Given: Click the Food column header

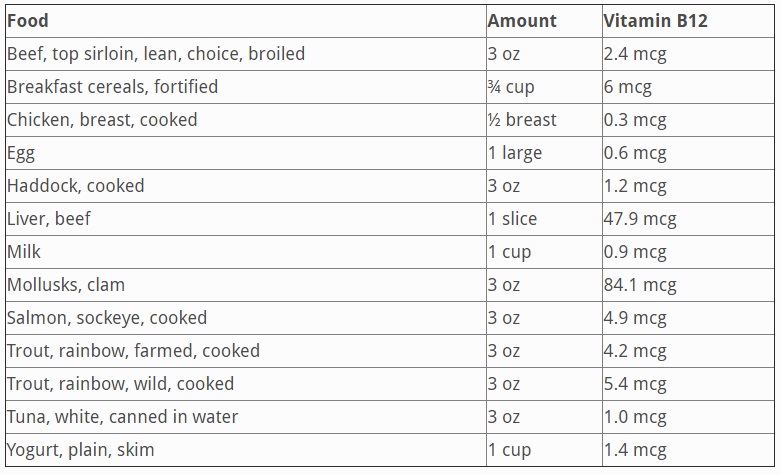Looking at the screenshot, I should [28, 20].
